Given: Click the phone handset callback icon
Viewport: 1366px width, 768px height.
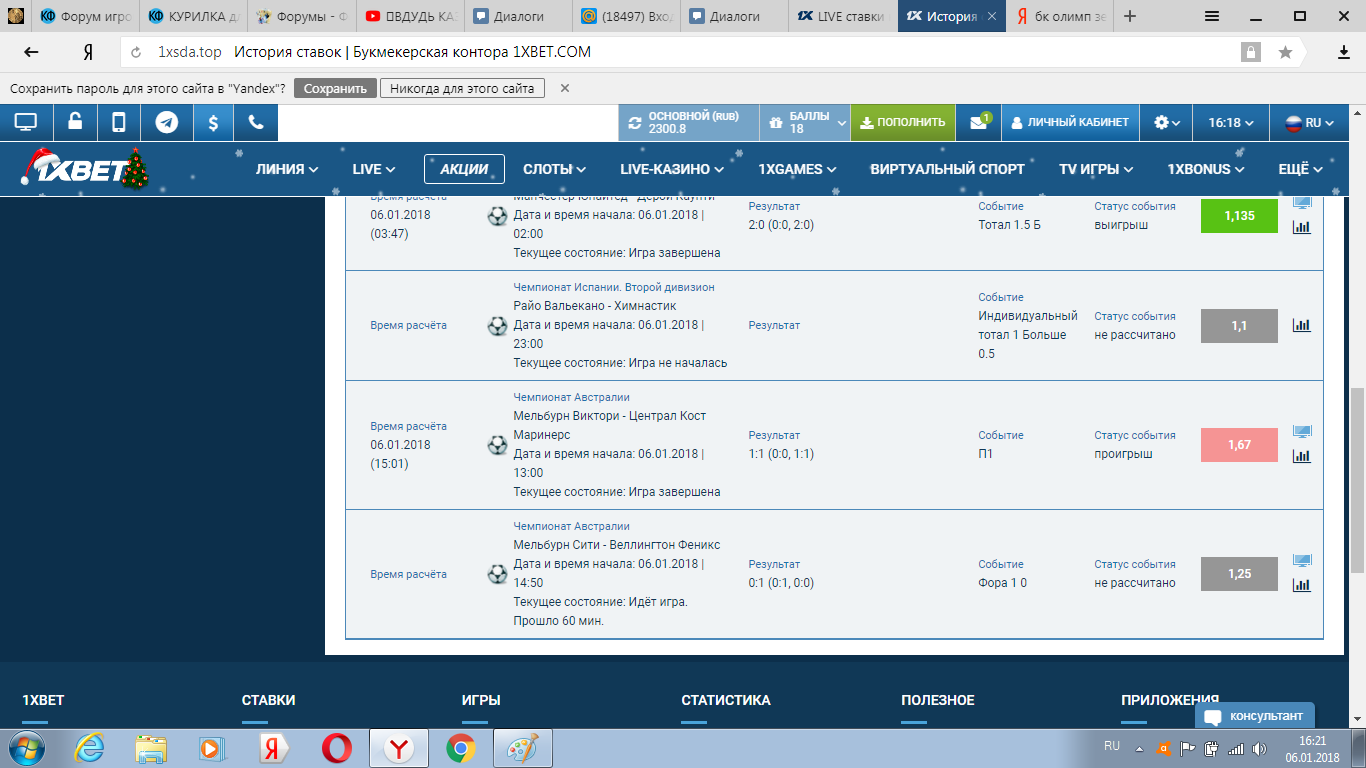Looking at the screenshot, I should [256, 122].
